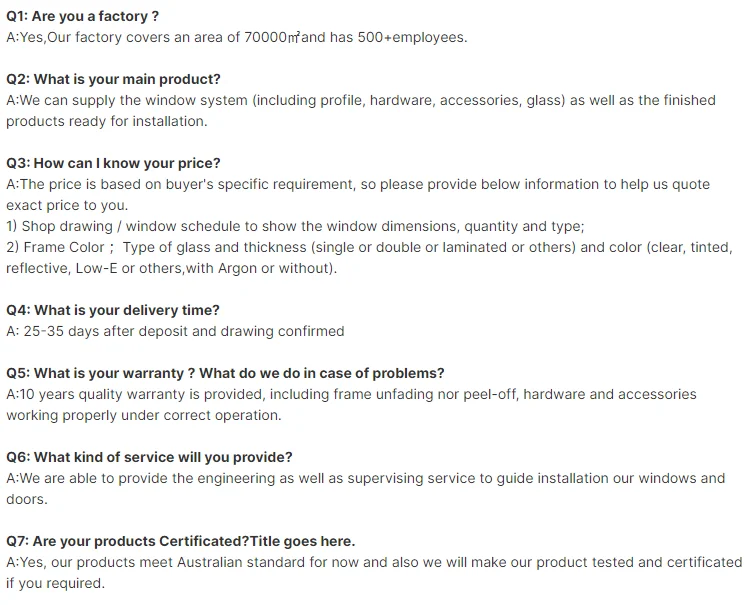750x605 pixels.
Task: Click the answer mentioning Australian standard
Action: (x=374, y=562)
